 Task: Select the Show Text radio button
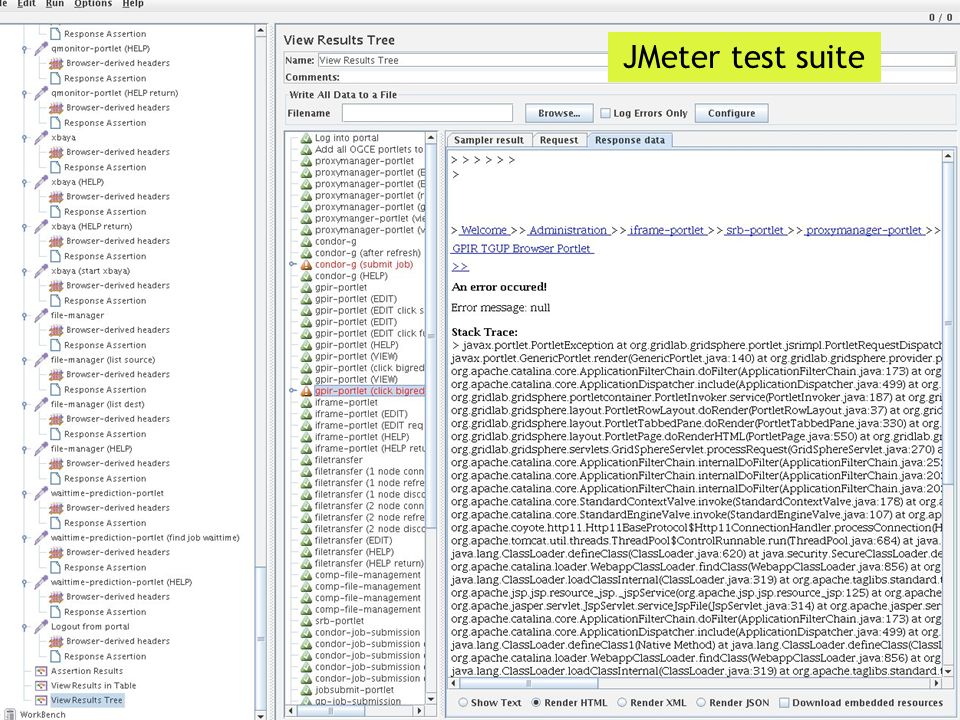coord(463,703)
